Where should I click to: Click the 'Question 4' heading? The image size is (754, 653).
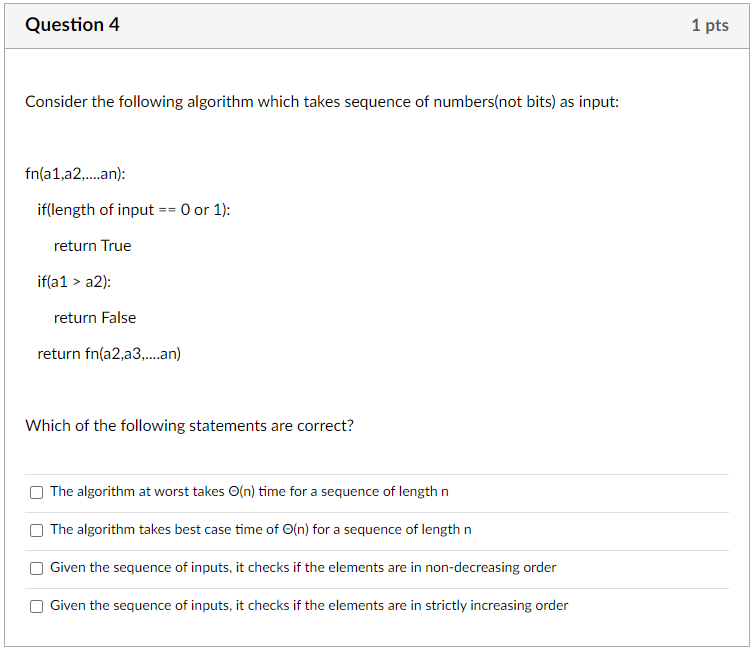click(x=72, y=25)
